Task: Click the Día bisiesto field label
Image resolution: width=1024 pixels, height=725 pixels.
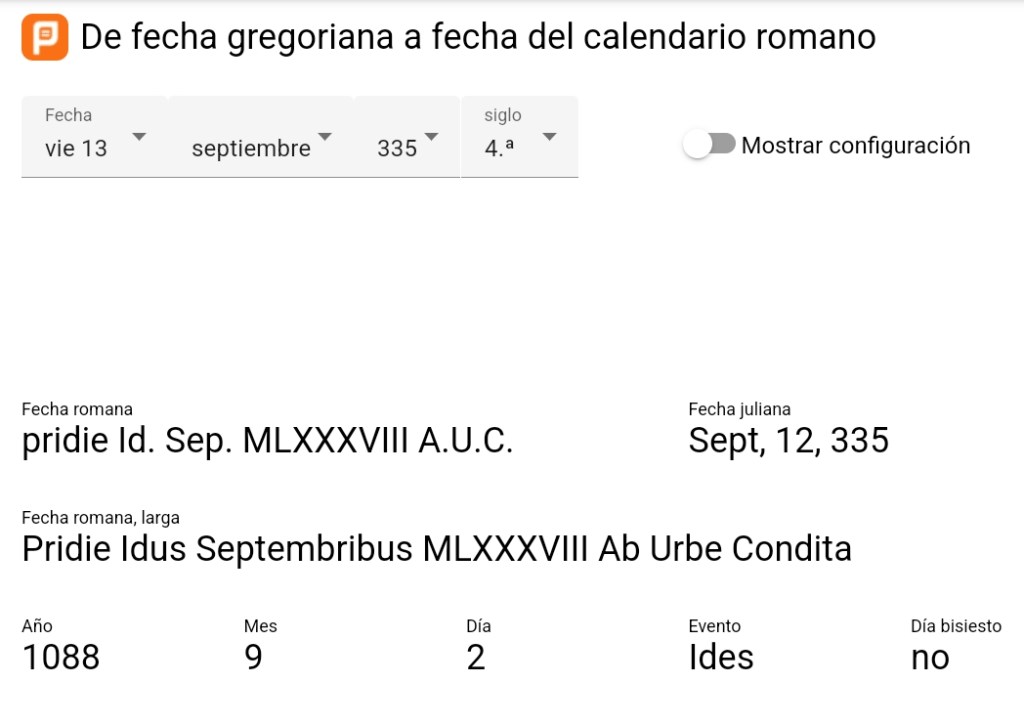Action: [955, 626]
